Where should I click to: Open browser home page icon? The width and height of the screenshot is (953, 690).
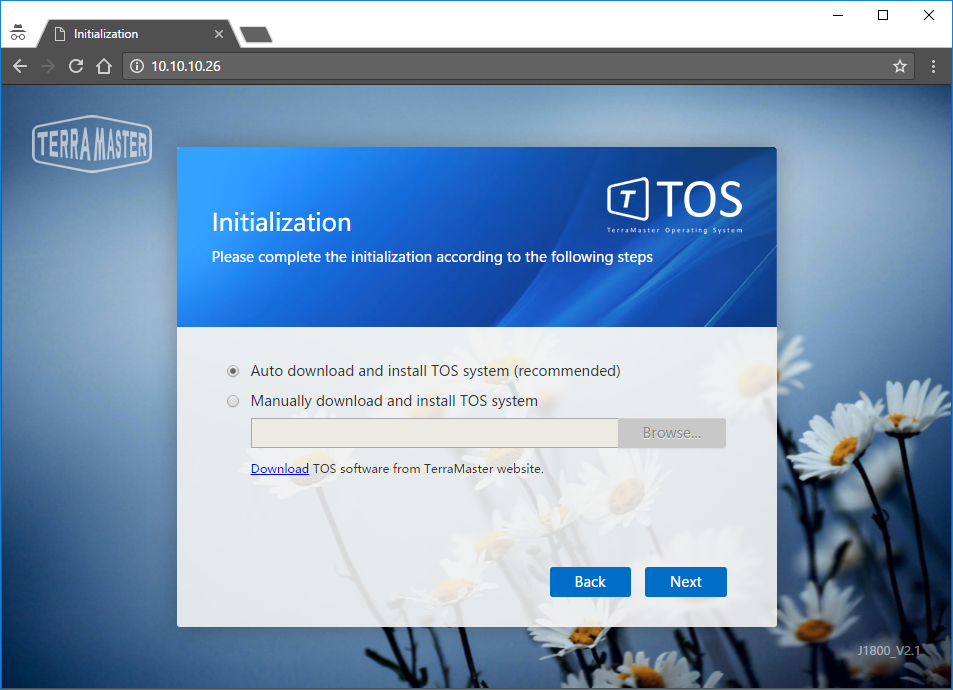click(104, 66)
